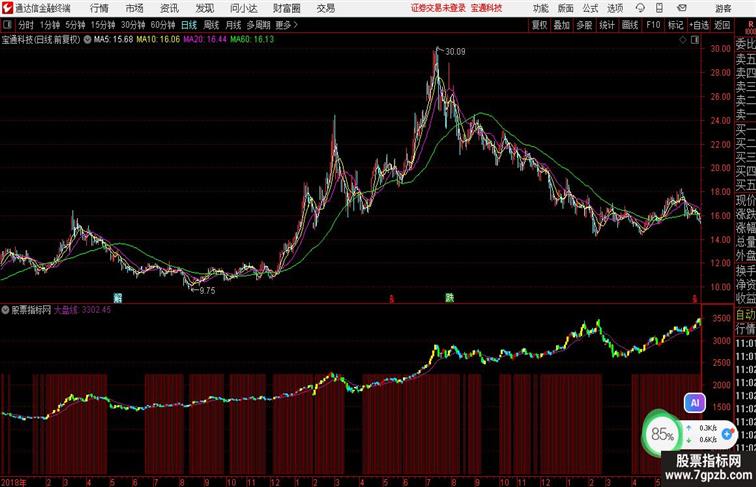Expand 股票指标网 sub-indicator dropdown icon
Viewport: 756px width, 487px height.
pyautogui.click(x=5, y=310)
